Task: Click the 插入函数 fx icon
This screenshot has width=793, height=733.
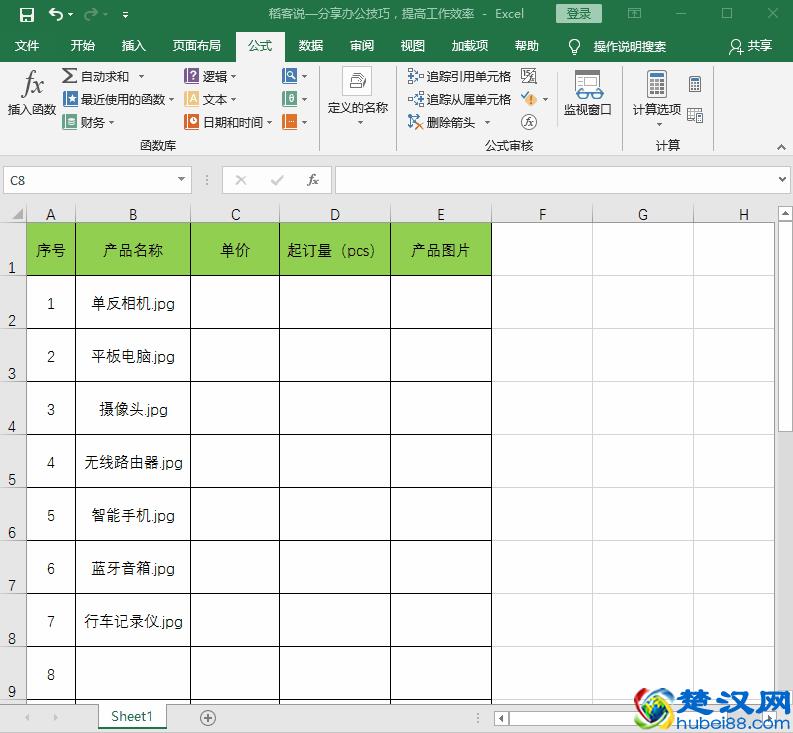Action: tap(32, 93)
